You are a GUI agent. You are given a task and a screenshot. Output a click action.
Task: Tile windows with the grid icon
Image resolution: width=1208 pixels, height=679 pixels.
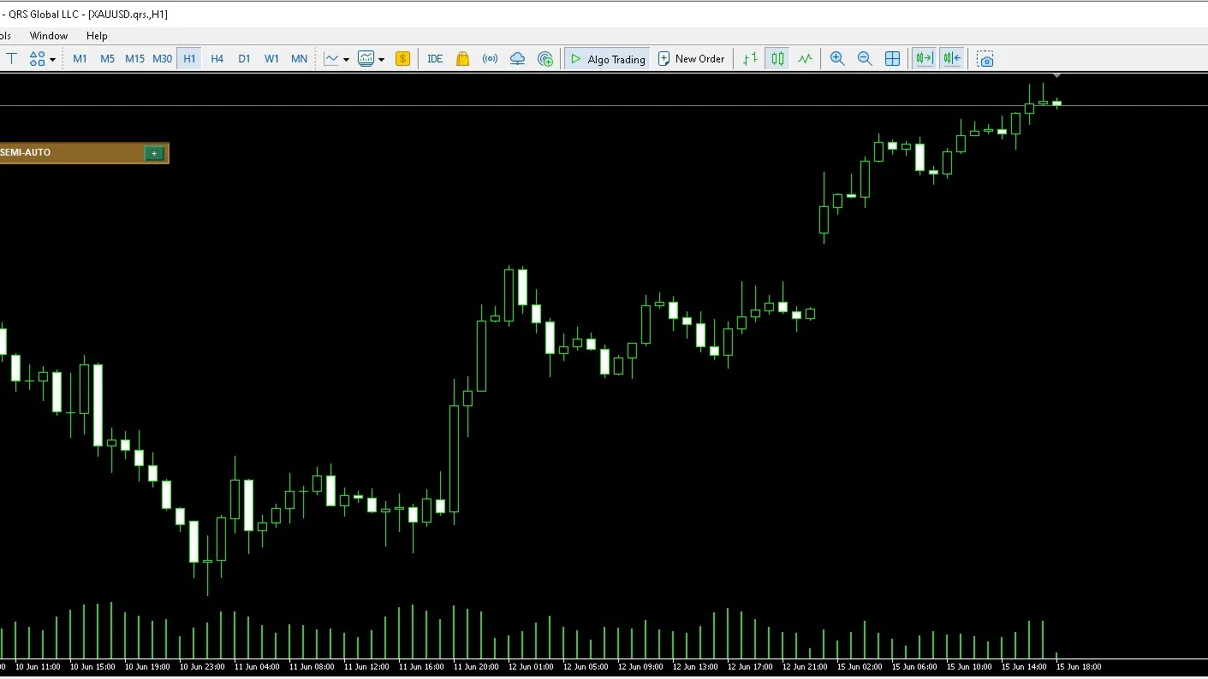[893, 59]
